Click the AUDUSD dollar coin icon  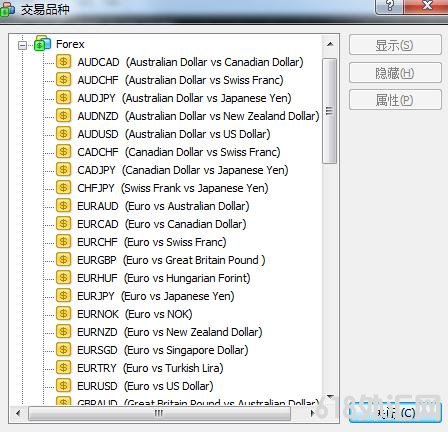tap(63, 134)
